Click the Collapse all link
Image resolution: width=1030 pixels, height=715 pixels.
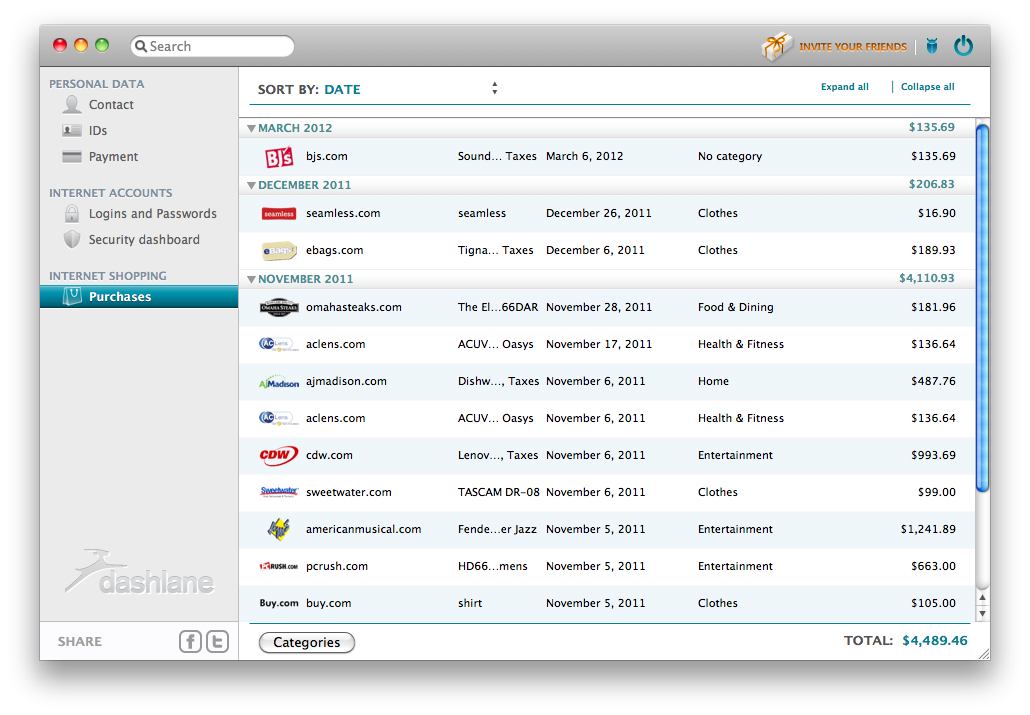click(928, 87)
